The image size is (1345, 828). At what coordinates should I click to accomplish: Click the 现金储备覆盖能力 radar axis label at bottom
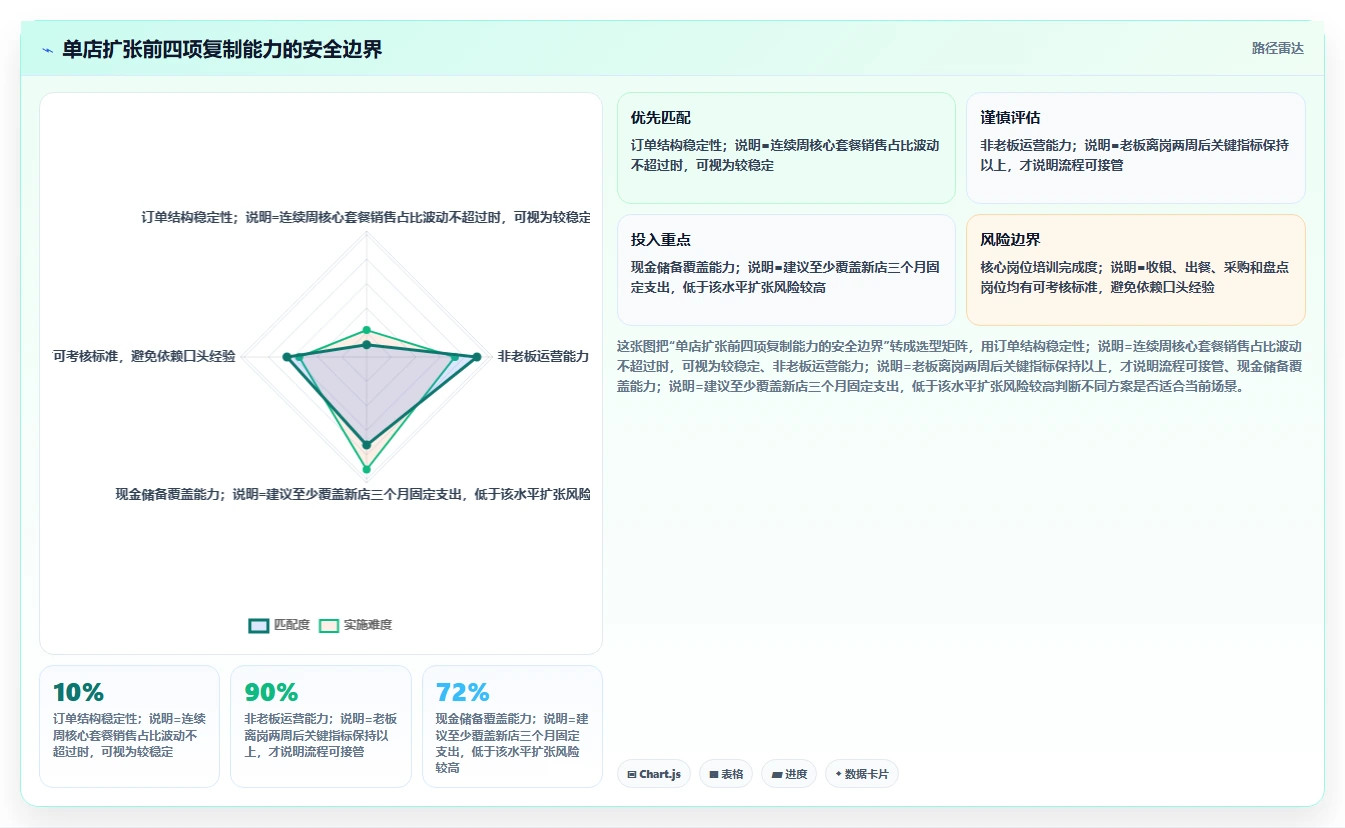pyautogui.click(x=352, y=494)
